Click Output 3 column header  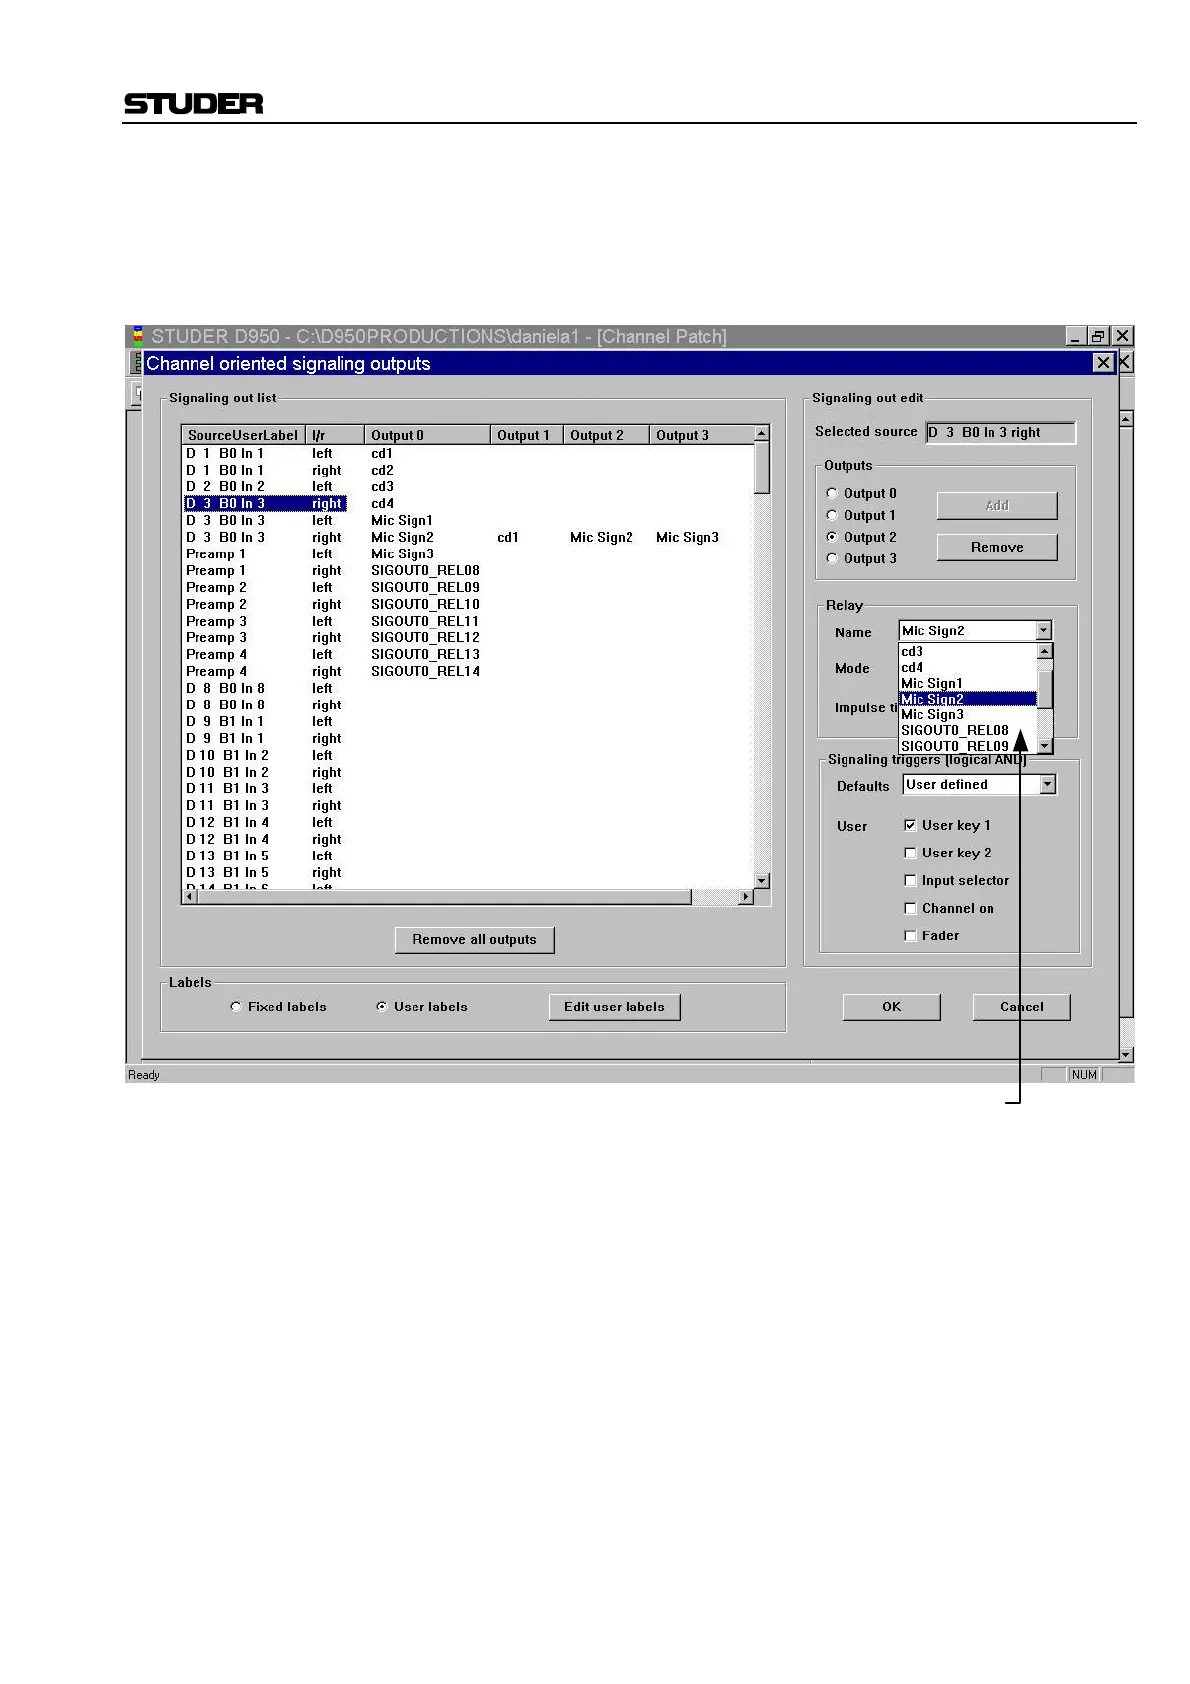click(702, 435)
